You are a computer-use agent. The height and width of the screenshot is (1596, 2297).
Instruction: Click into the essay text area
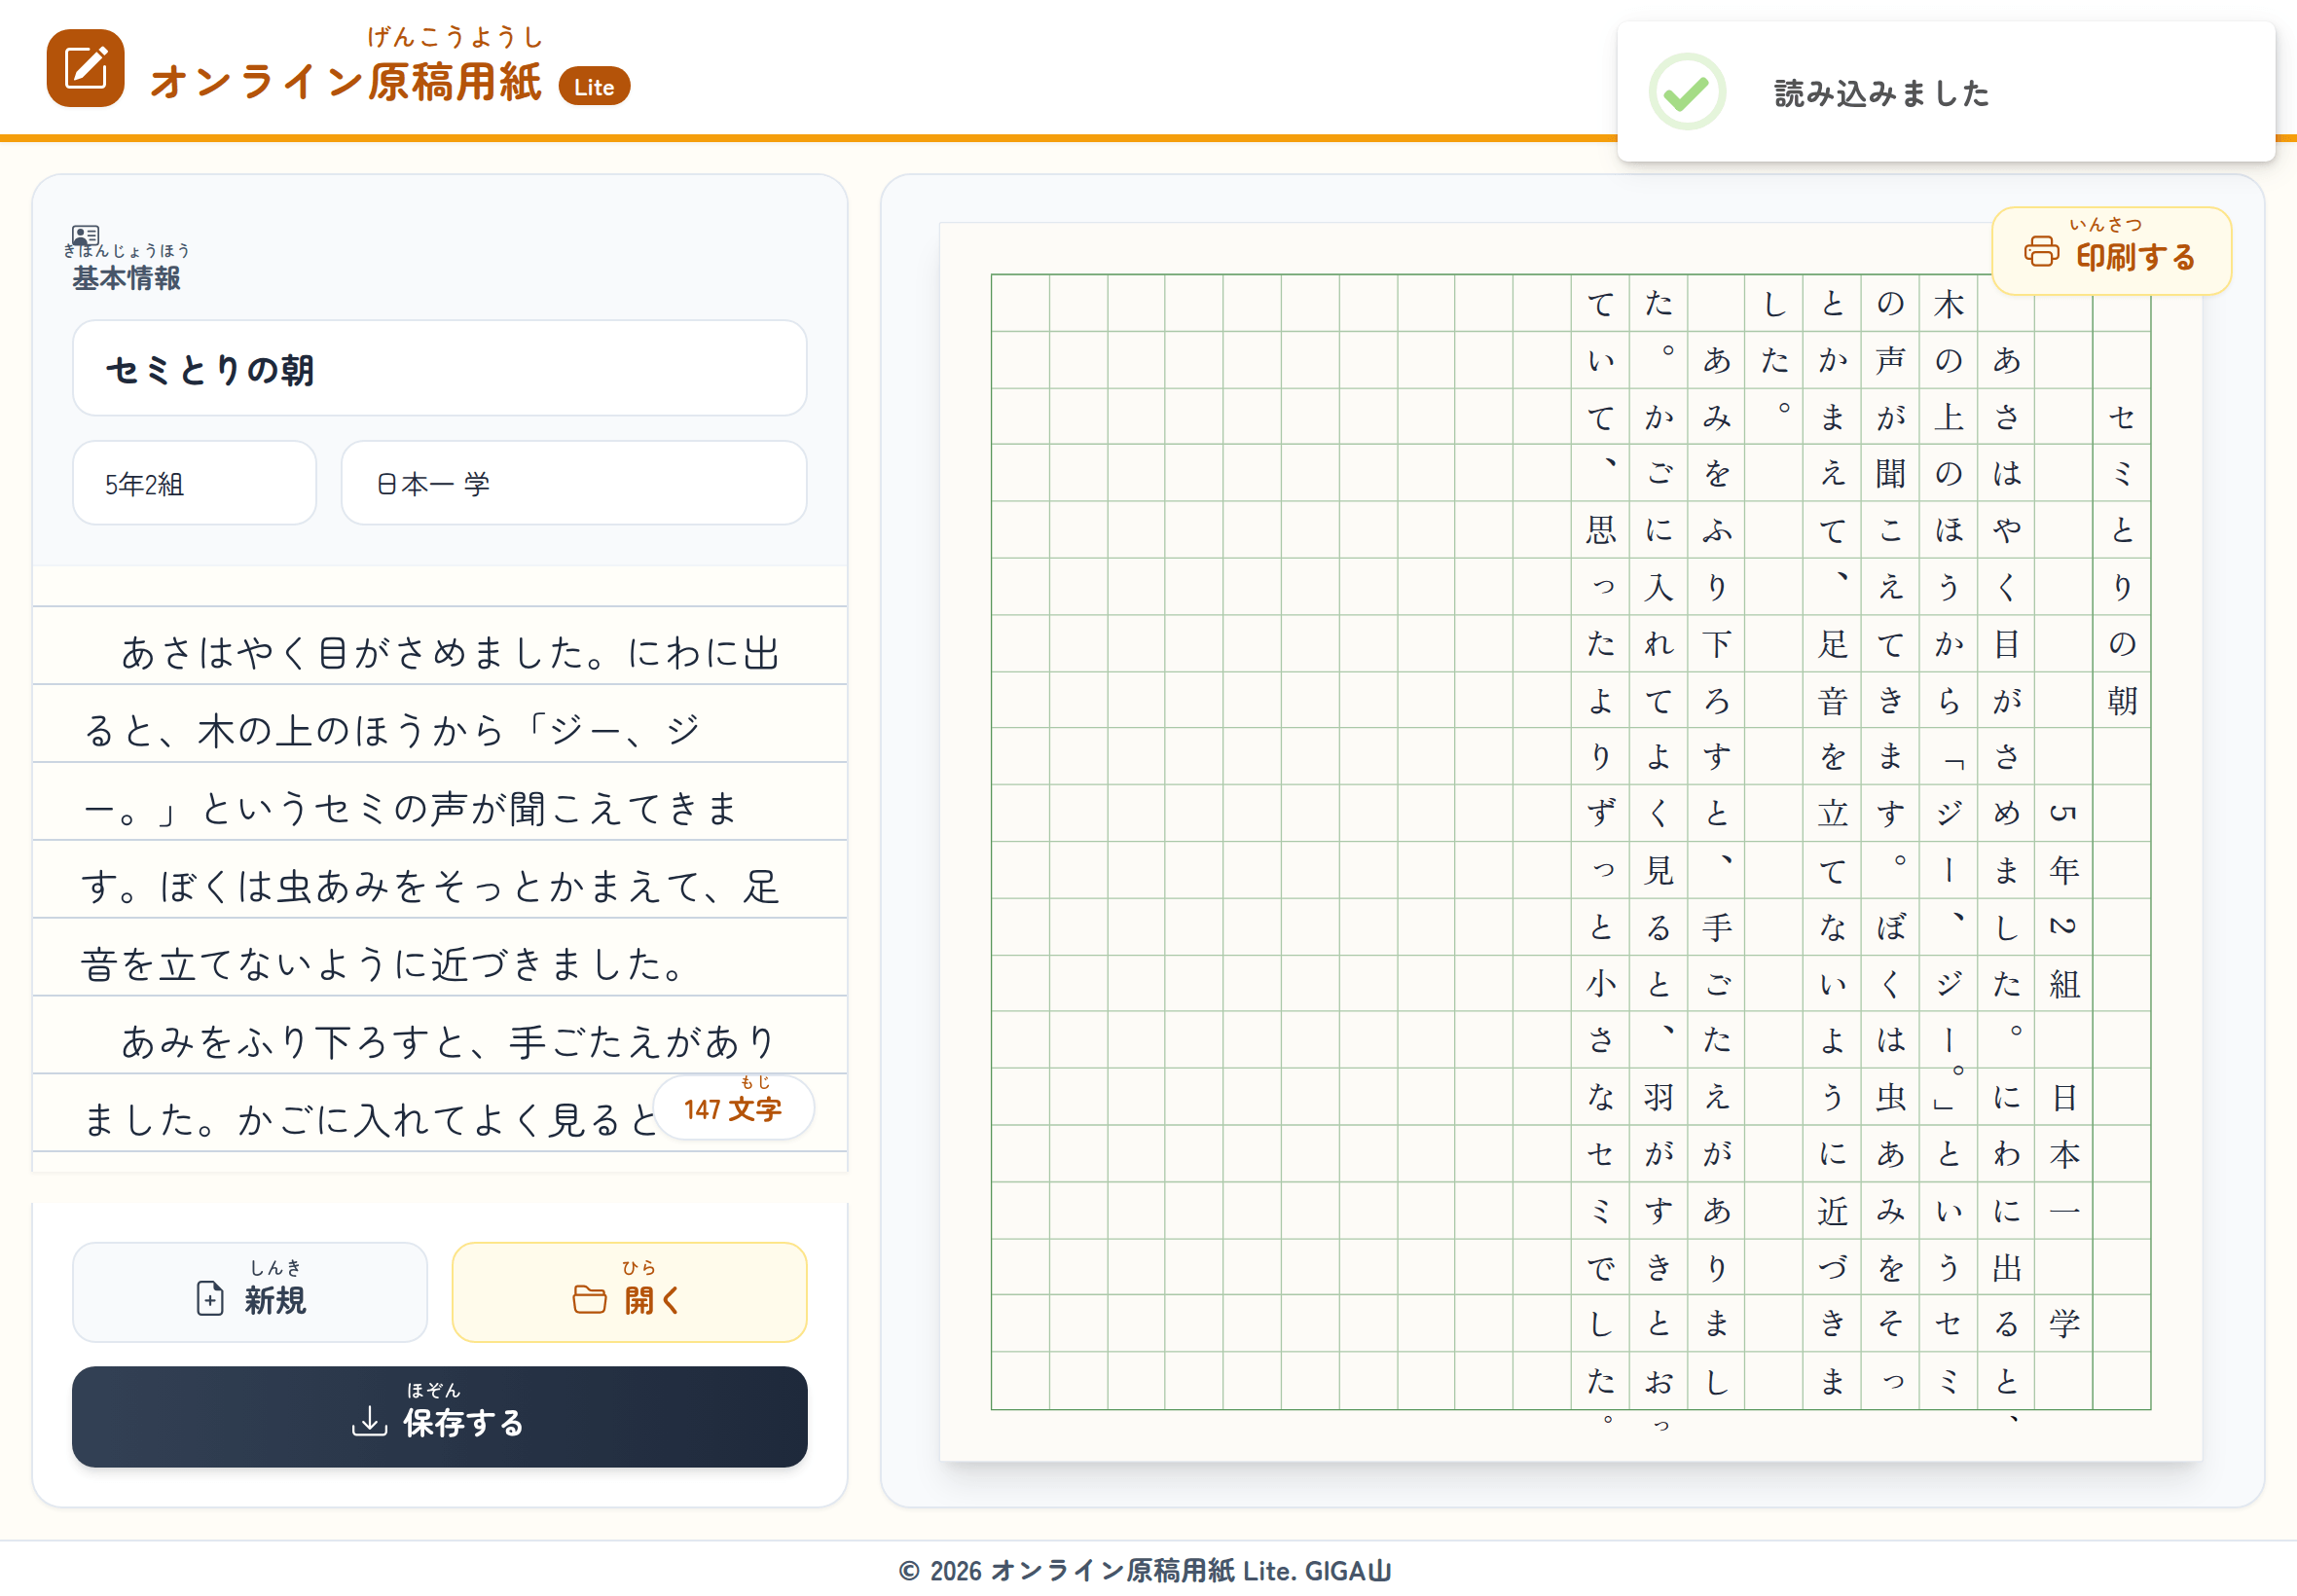click(x=440, y=870)
